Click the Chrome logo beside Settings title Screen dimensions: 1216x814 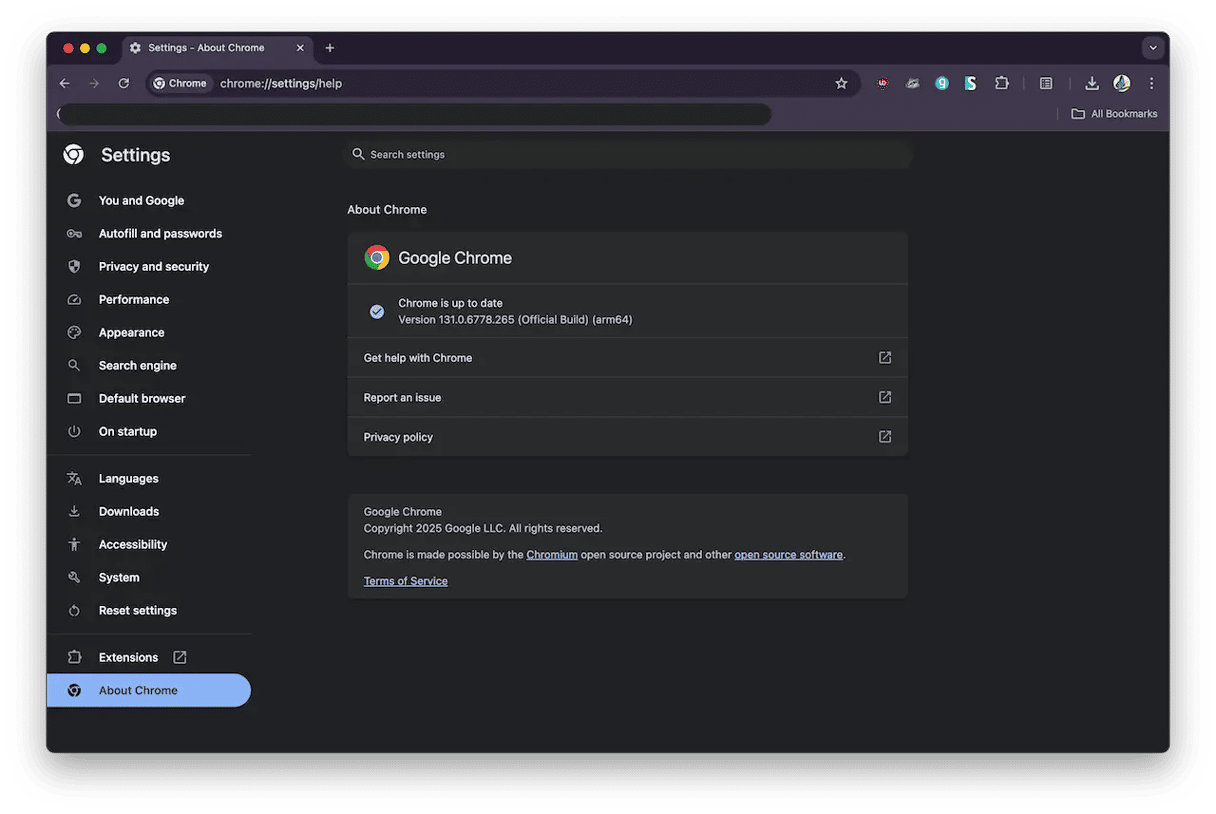(x=73, y=154)
